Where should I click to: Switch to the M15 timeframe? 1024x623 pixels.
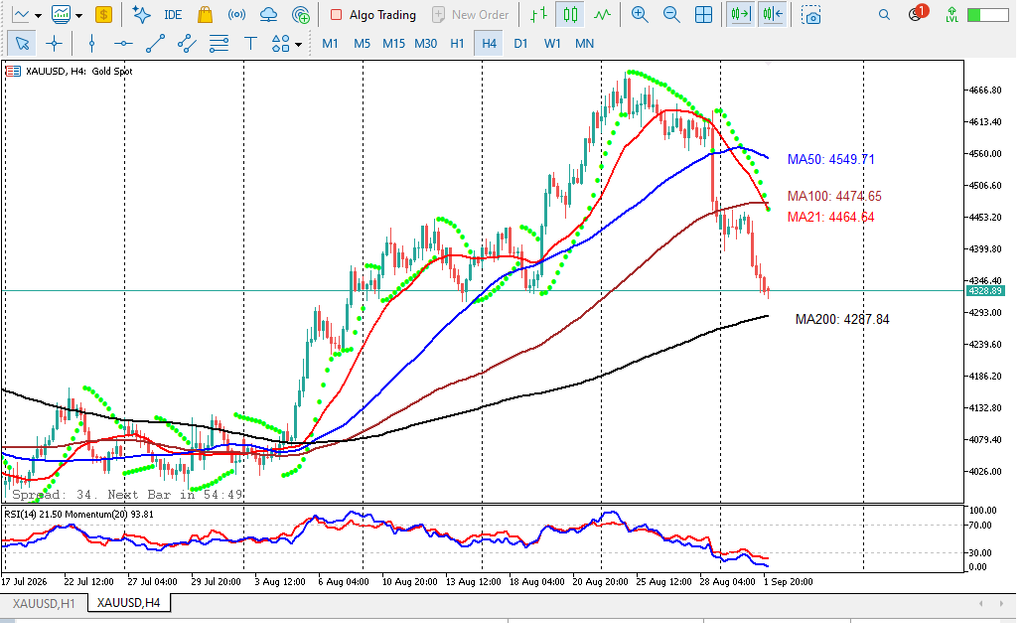(394, 44)
